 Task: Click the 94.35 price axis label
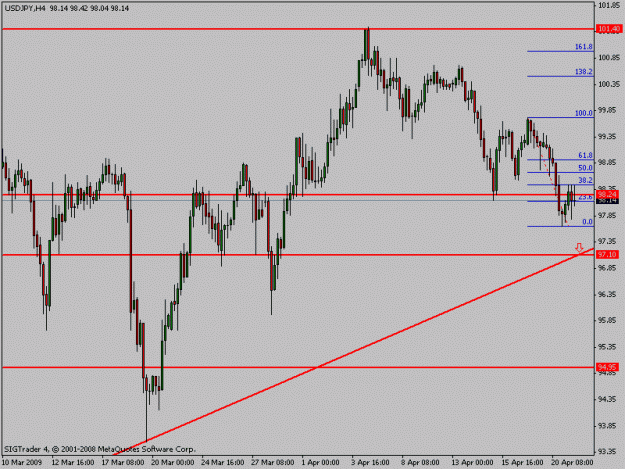(608, 399)
